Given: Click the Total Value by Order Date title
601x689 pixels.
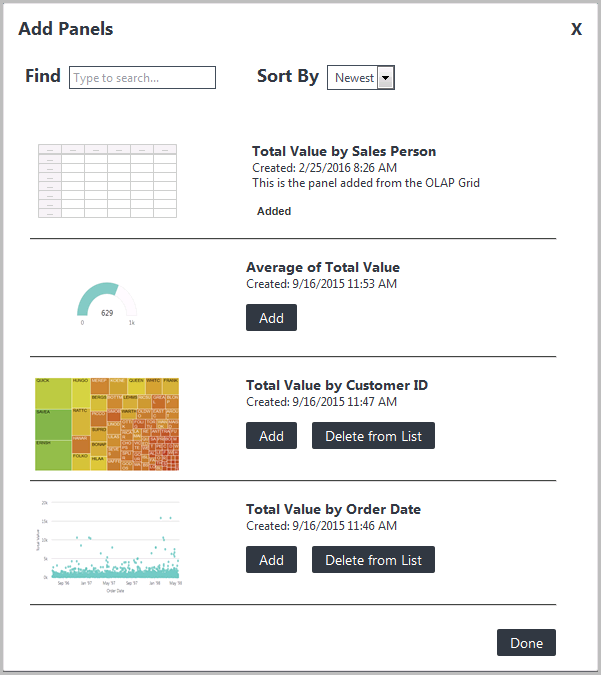Looking at the screenshot, I should (x=333, y=509).
